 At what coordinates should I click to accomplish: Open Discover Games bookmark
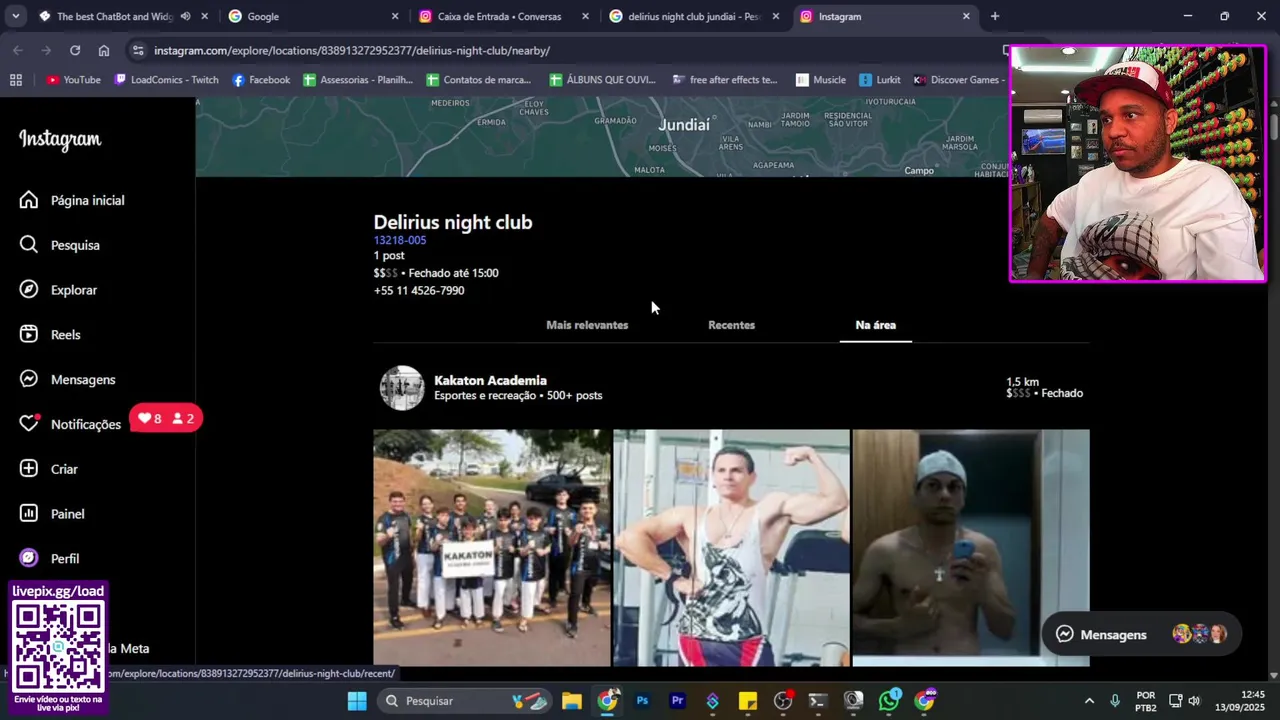coord(957,80)
